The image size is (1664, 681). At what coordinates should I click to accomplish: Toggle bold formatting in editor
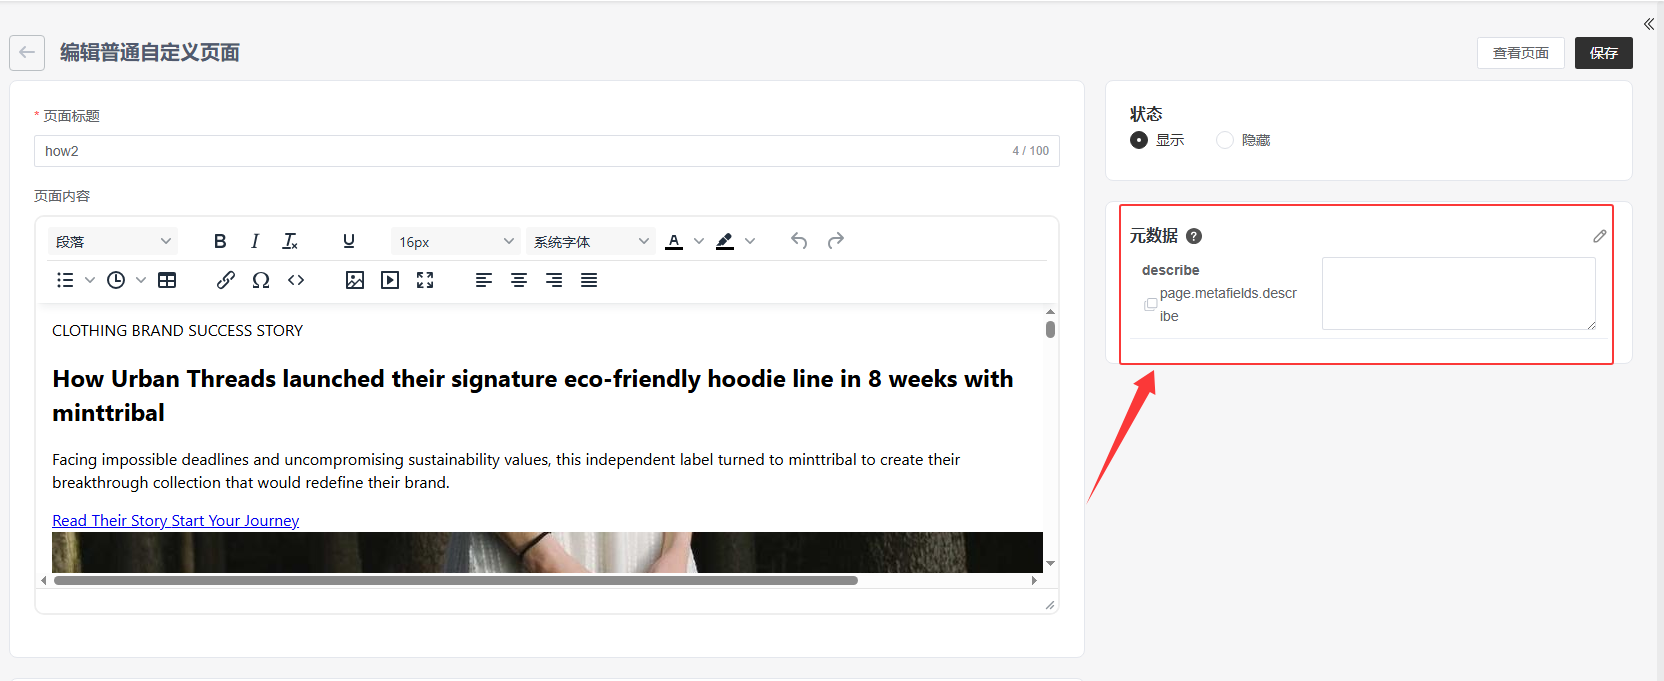pyautogui.click(x=220, y=241)
